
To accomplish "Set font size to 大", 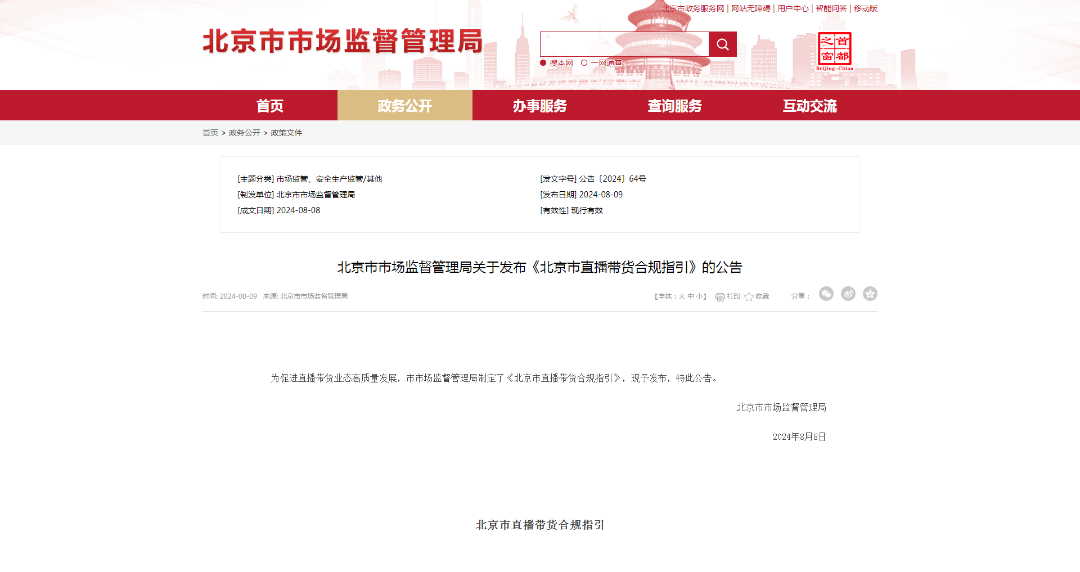I will [x=682, y=297].
